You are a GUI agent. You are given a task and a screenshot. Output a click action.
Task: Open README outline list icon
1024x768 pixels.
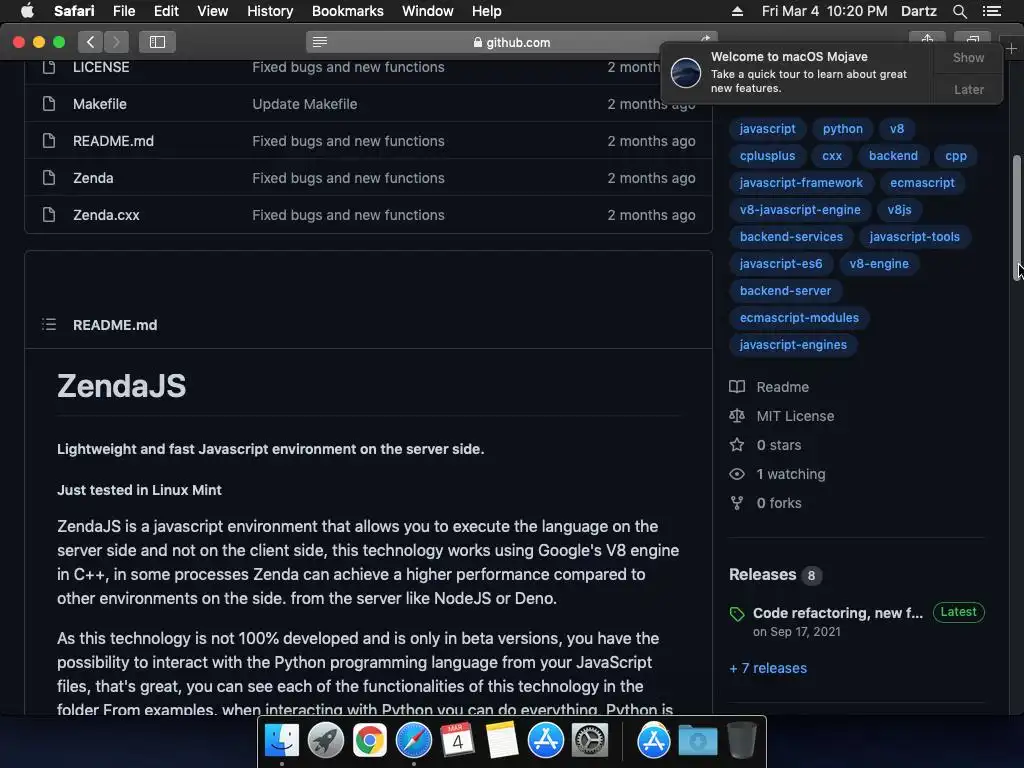[x=49, y=325]
